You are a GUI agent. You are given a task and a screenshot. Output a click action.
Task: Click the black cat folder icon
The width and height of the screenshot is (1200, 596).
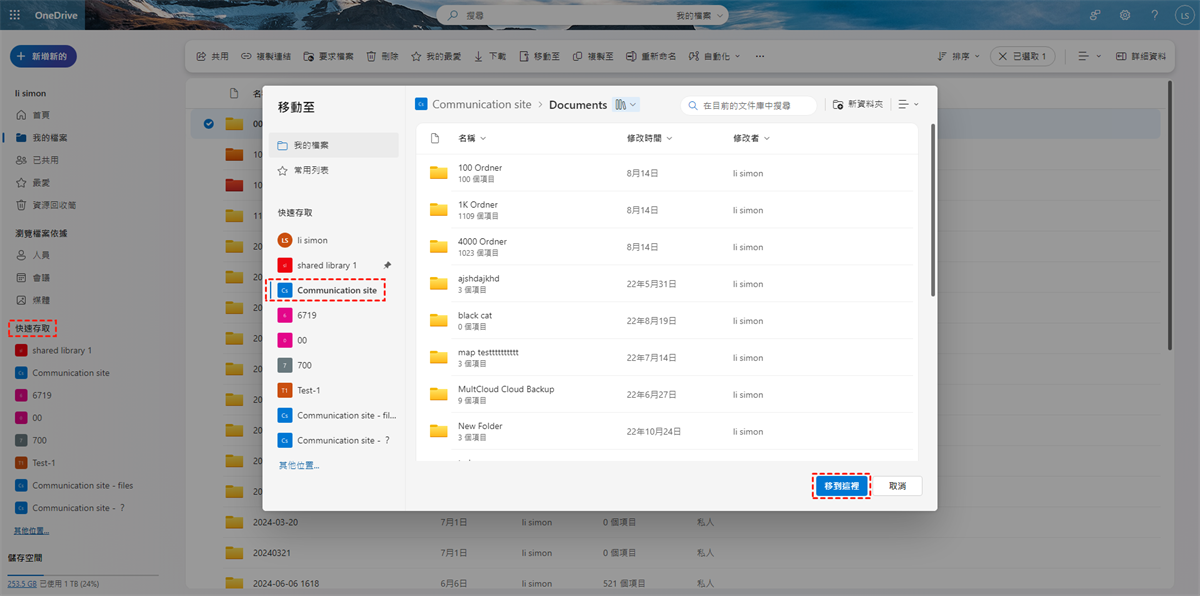(x=438, y=320)
